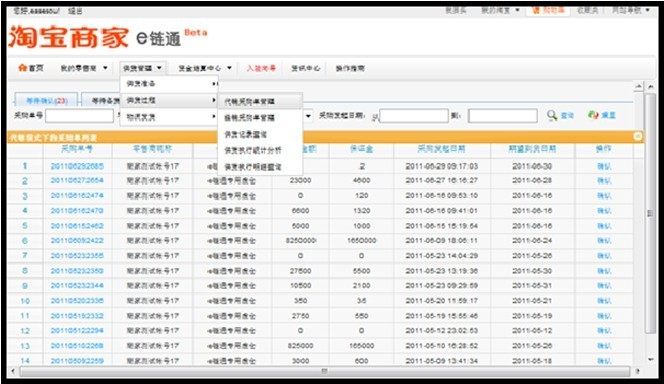664x384 pixels.
Task: Open the combo box arrow before 采购发起日期
Action: coord(308,116)
